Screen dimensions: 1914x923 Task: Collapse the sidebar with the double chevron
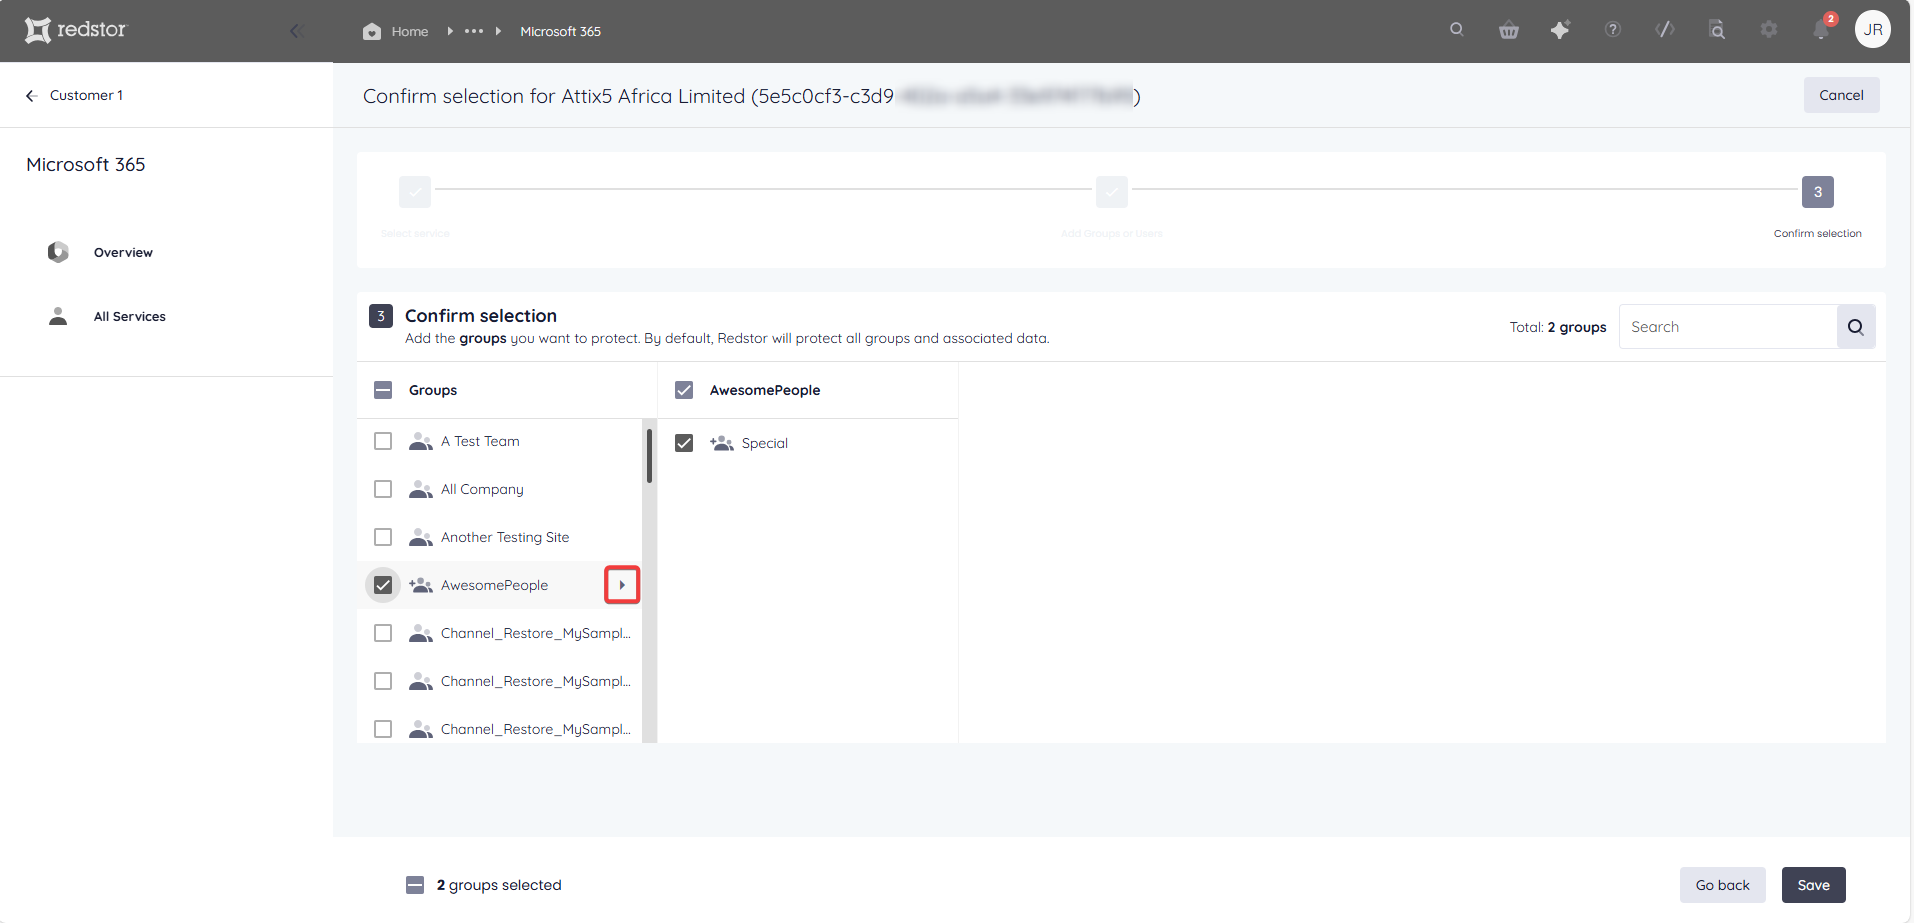coord(296,31)
